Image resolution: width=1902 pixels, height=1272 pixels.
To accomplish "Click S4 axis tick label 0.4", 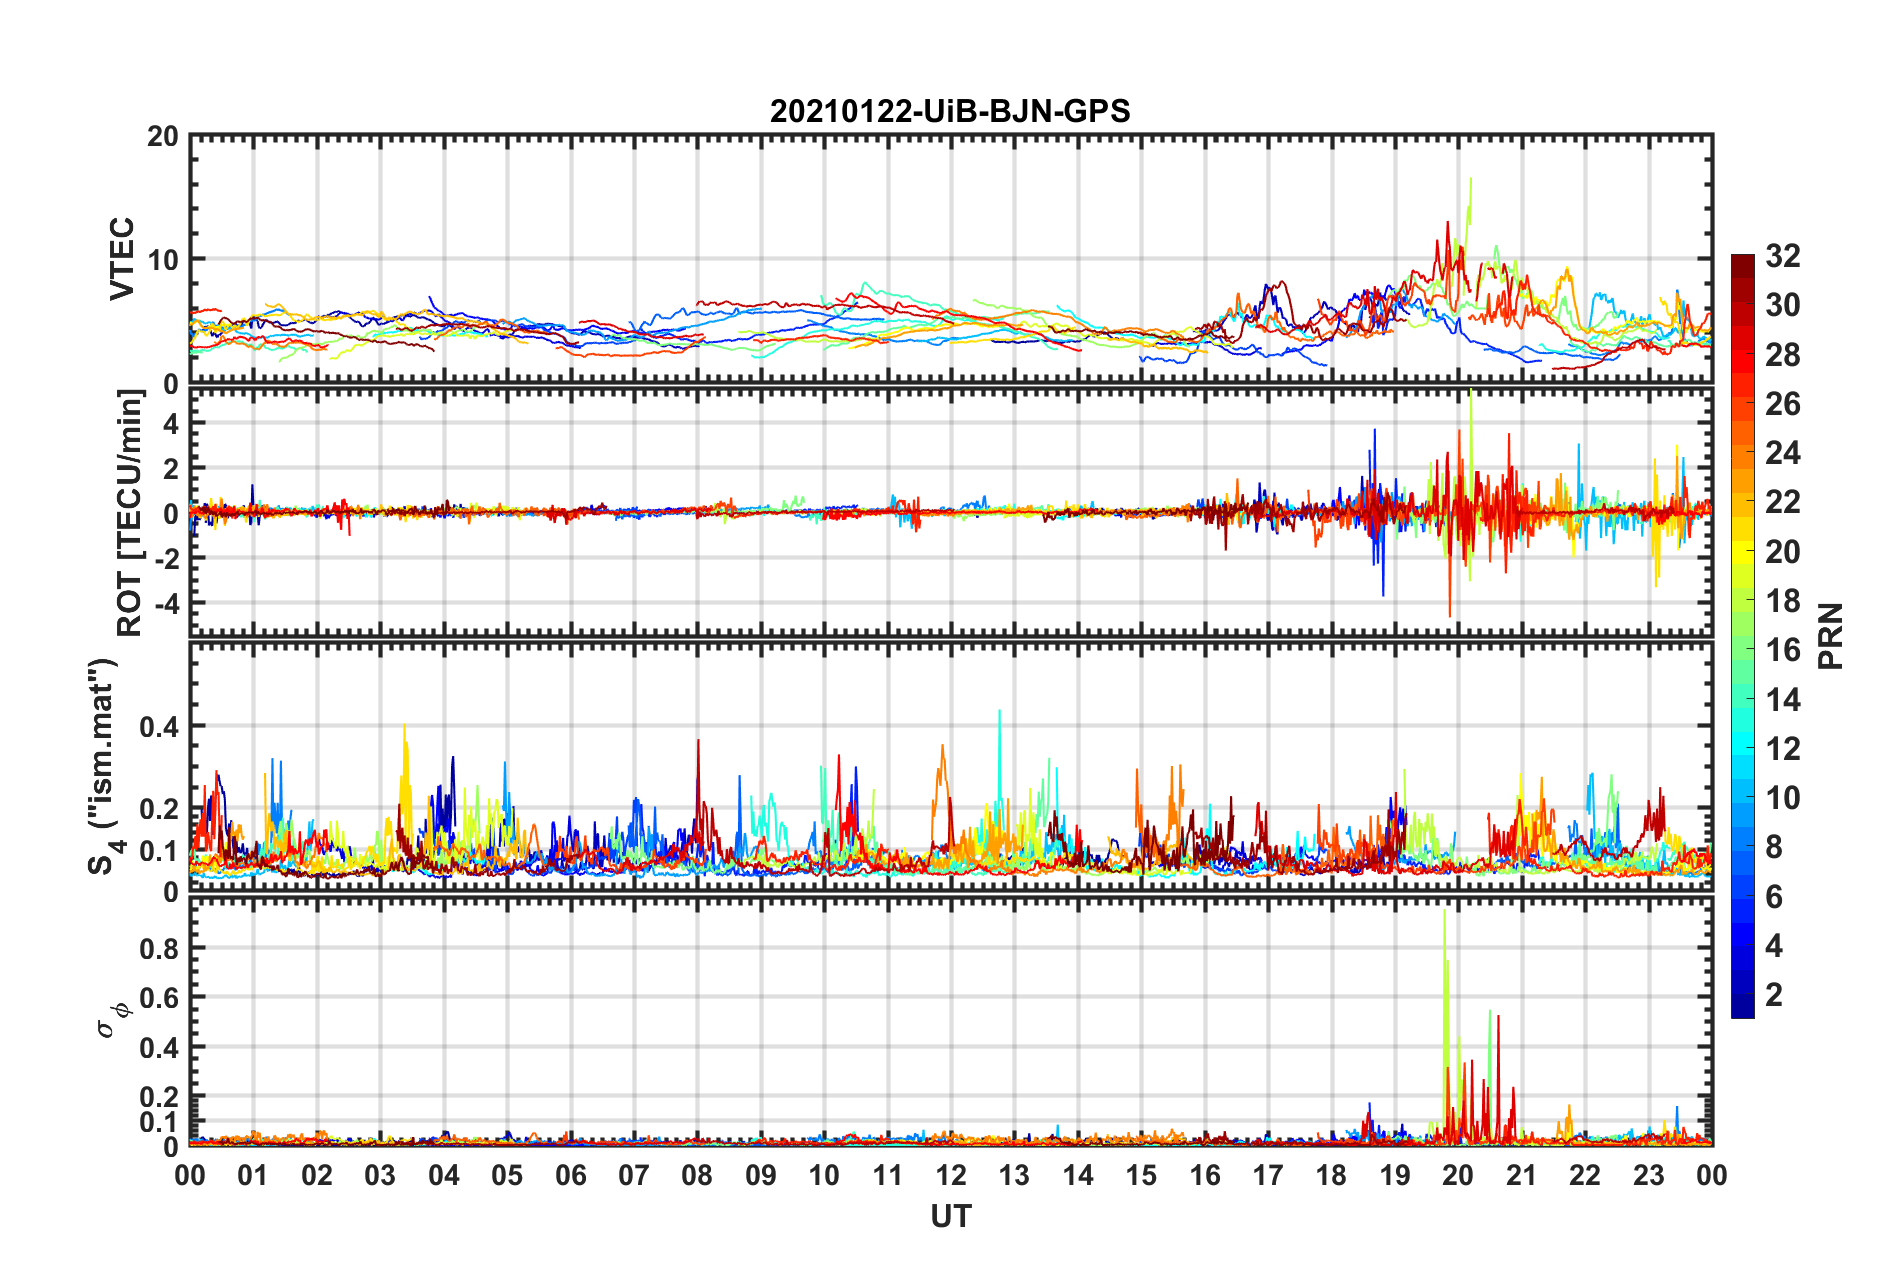I will coord(159,727).
